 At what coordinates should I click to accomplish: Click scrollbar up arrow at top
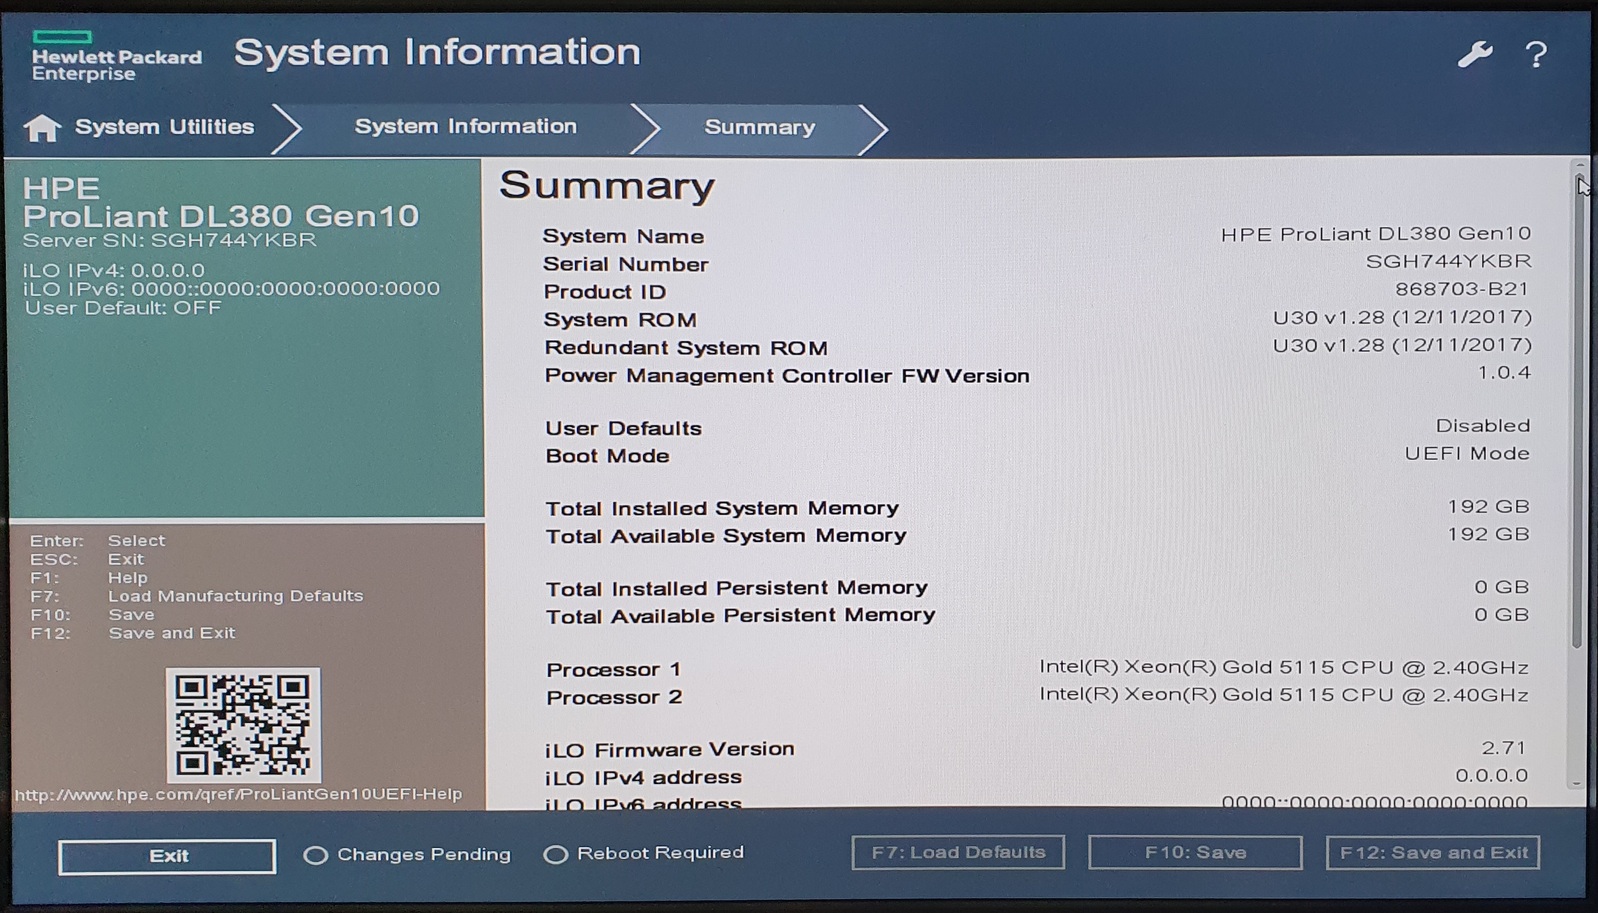click(1579, 166)
